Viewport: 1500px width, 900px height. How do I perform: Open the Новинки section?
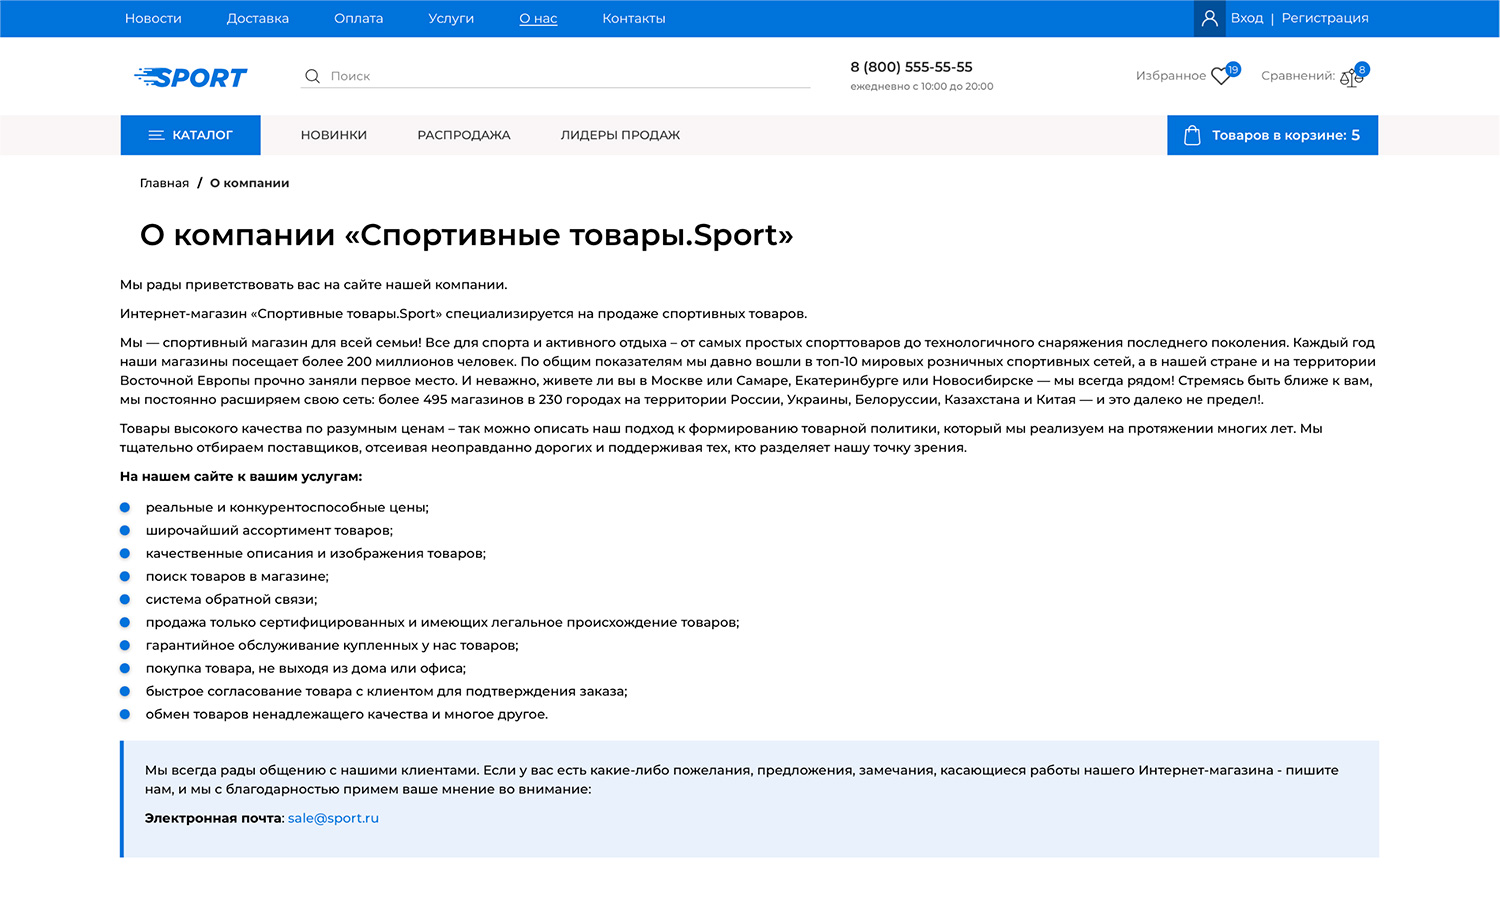[x=334, y=135]
